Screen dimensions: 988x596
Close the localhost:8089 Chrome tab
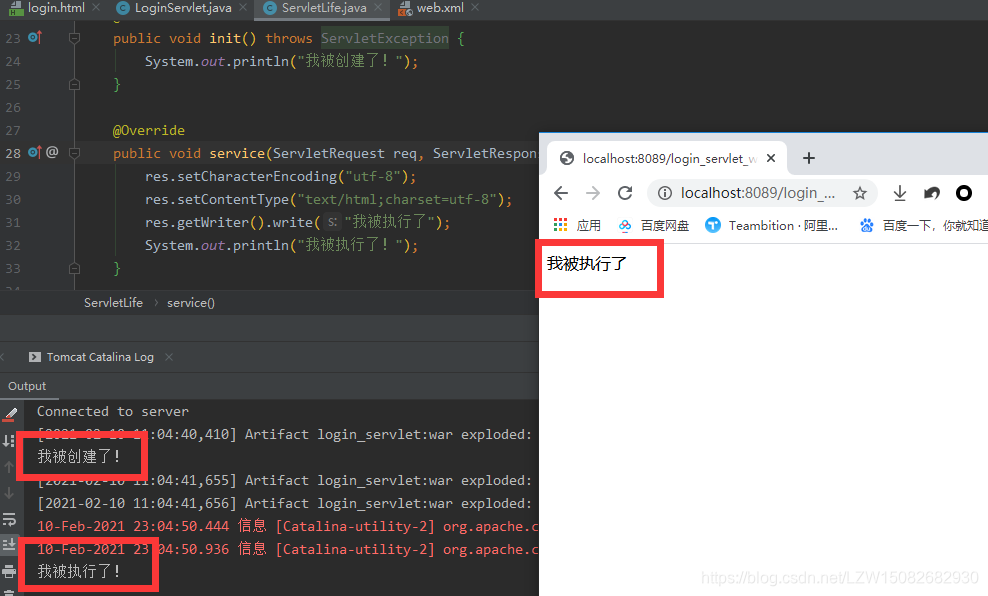[x=771, y=158]
